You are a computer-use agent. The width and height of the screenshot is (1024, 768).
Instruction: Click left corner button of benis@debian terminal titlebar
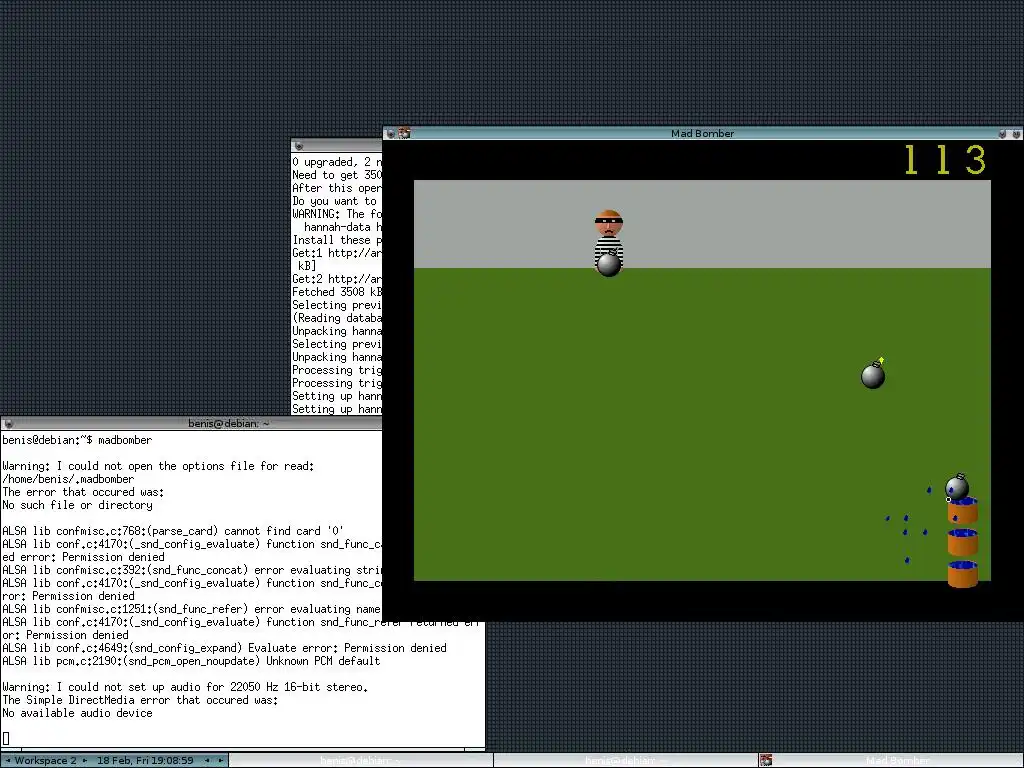click(8, 424)
